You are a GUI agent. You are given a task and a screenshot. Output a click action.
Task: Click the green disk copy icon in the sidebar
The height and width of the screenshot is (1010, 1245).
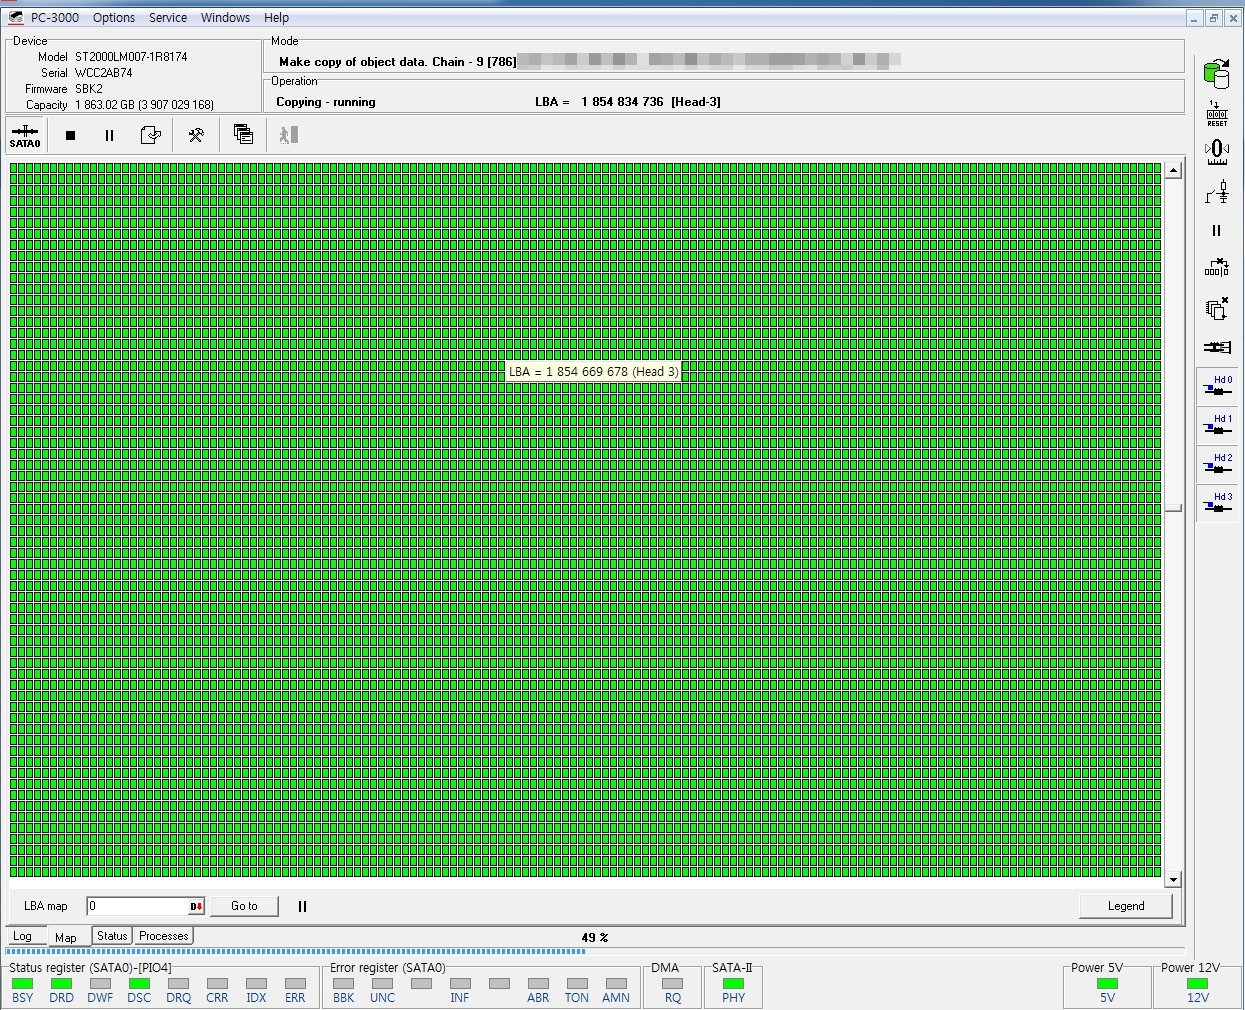point(1217,73)
